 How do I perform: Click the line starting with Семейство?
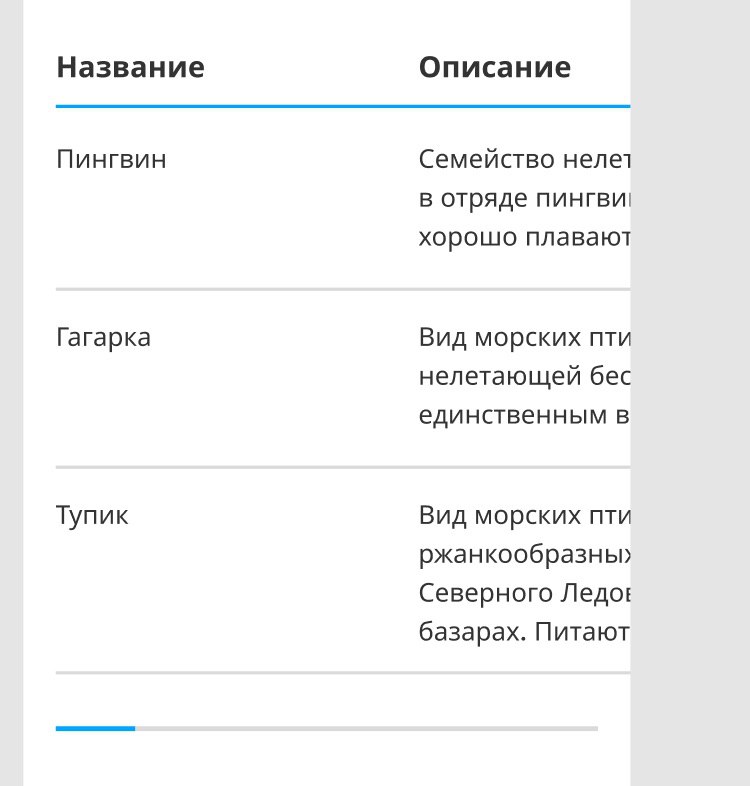pyautogui.click(x=524, y=159)
